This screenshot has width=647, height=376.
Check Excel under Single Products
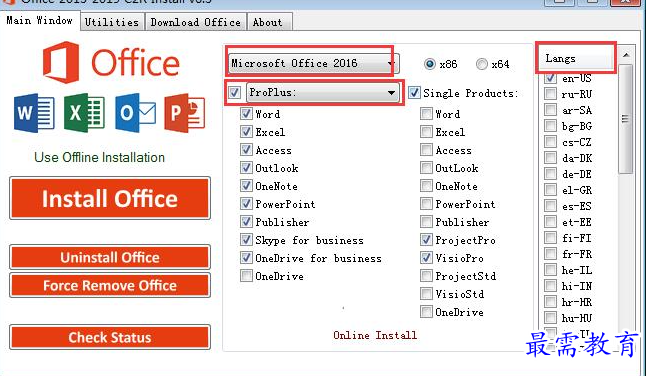pyautogui.click(x=426, y=132)
